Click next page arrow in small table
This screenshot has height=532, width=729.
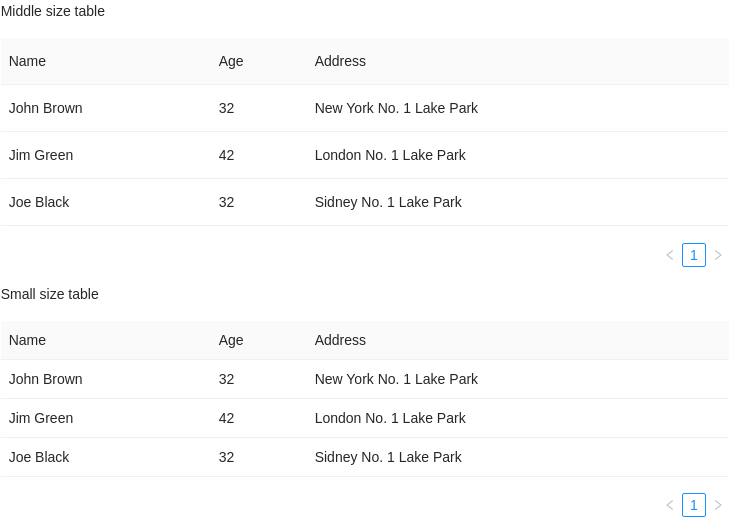[x=718, y=505]
